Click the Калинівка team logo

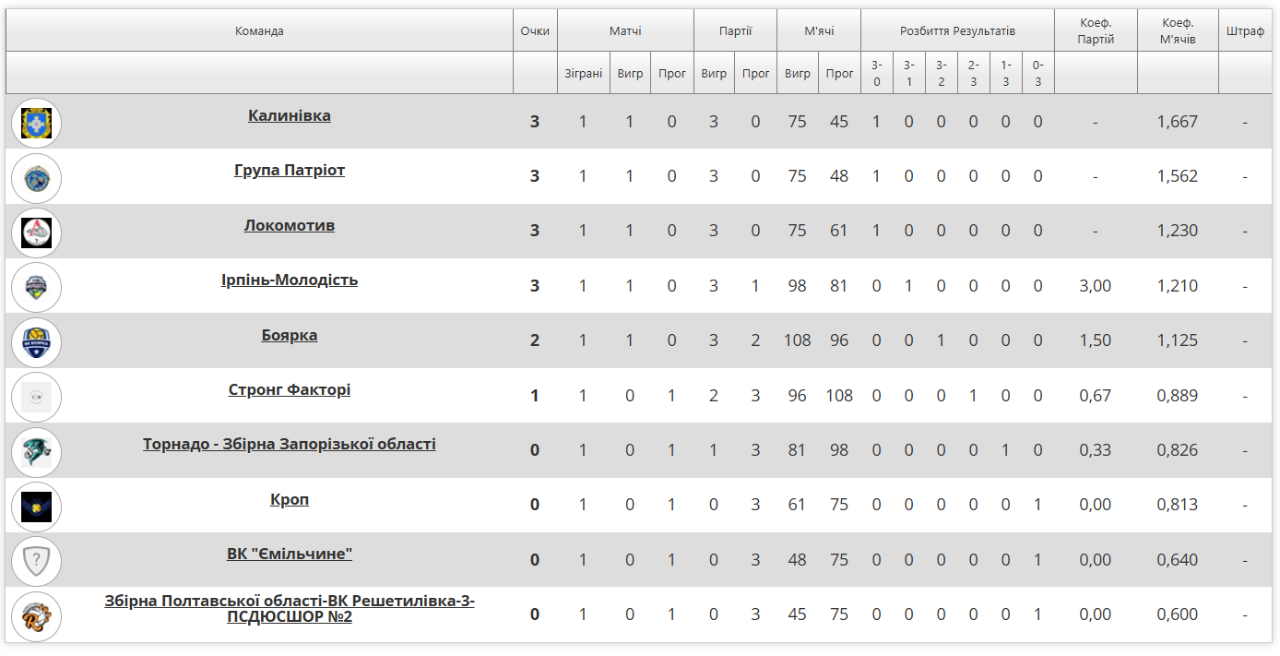pos(36,123)
